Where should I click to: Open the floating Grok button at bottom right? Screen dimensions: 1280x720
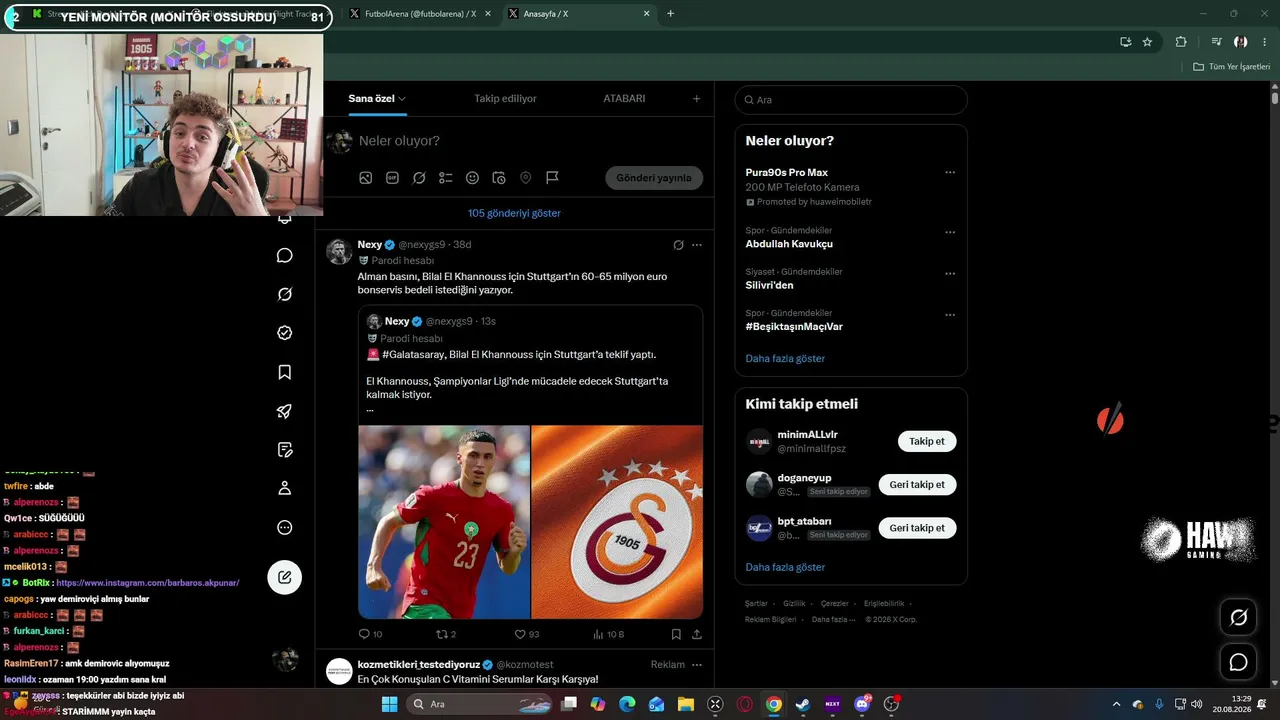pyautogui.click(x=1238, y=618)
